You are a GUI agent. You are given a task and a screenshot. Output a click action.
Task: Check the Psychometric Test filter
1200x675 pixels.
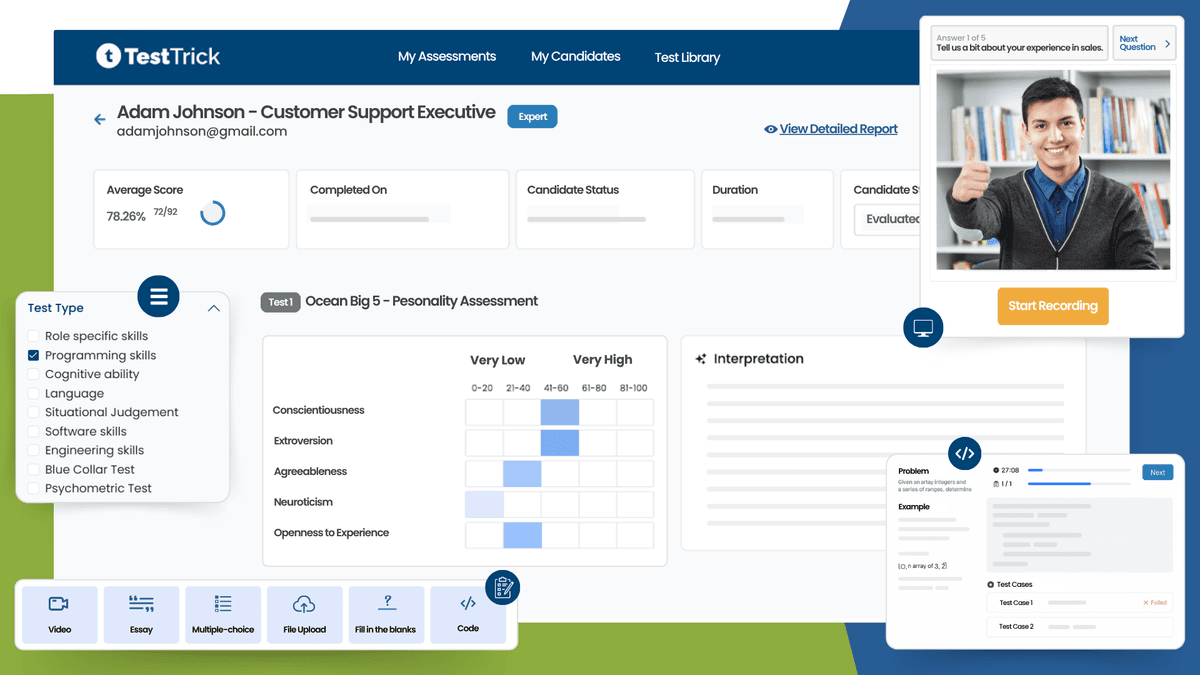point(33,488)
